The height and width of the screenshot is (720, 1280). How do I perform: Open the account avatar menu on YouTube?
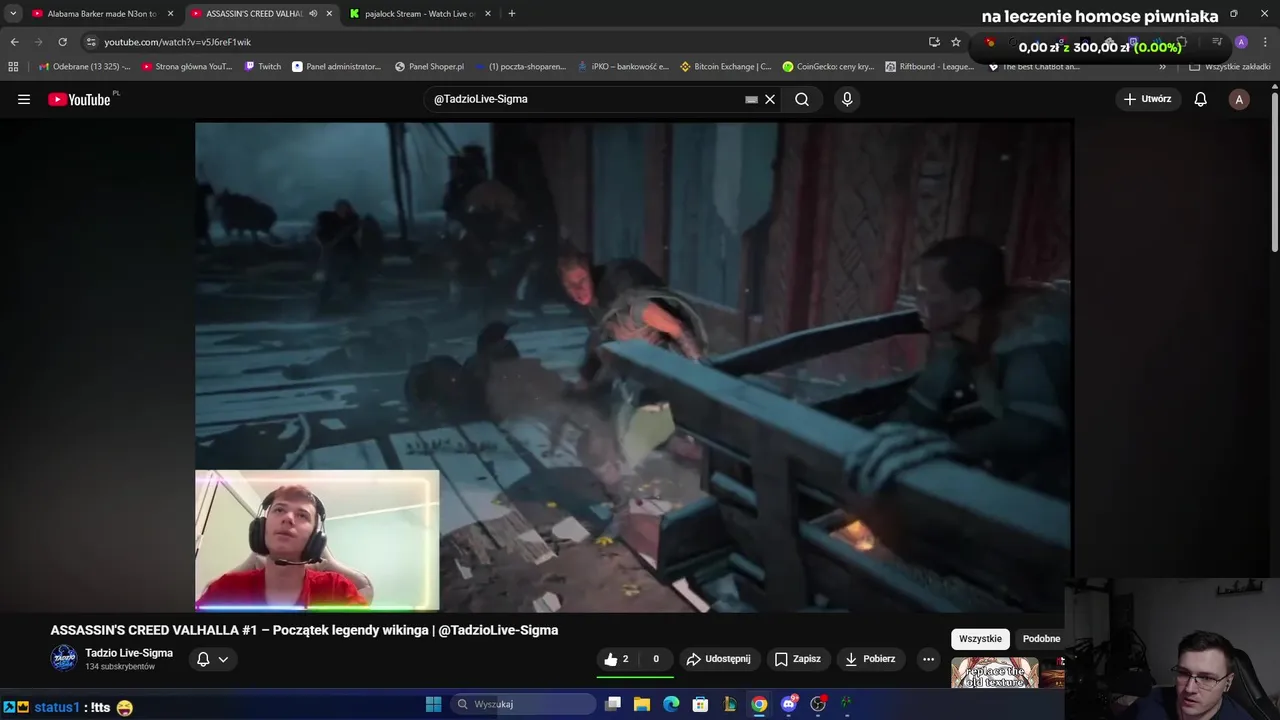(1239, 99)
